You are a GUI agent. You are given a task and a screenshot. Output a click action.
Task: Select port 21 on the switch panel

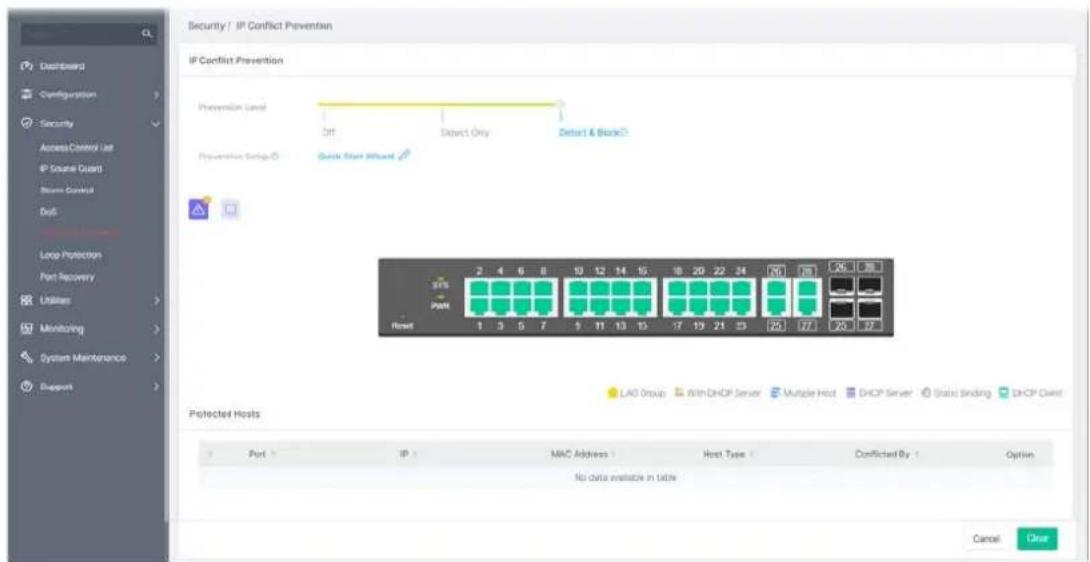(x=719, y=305)
